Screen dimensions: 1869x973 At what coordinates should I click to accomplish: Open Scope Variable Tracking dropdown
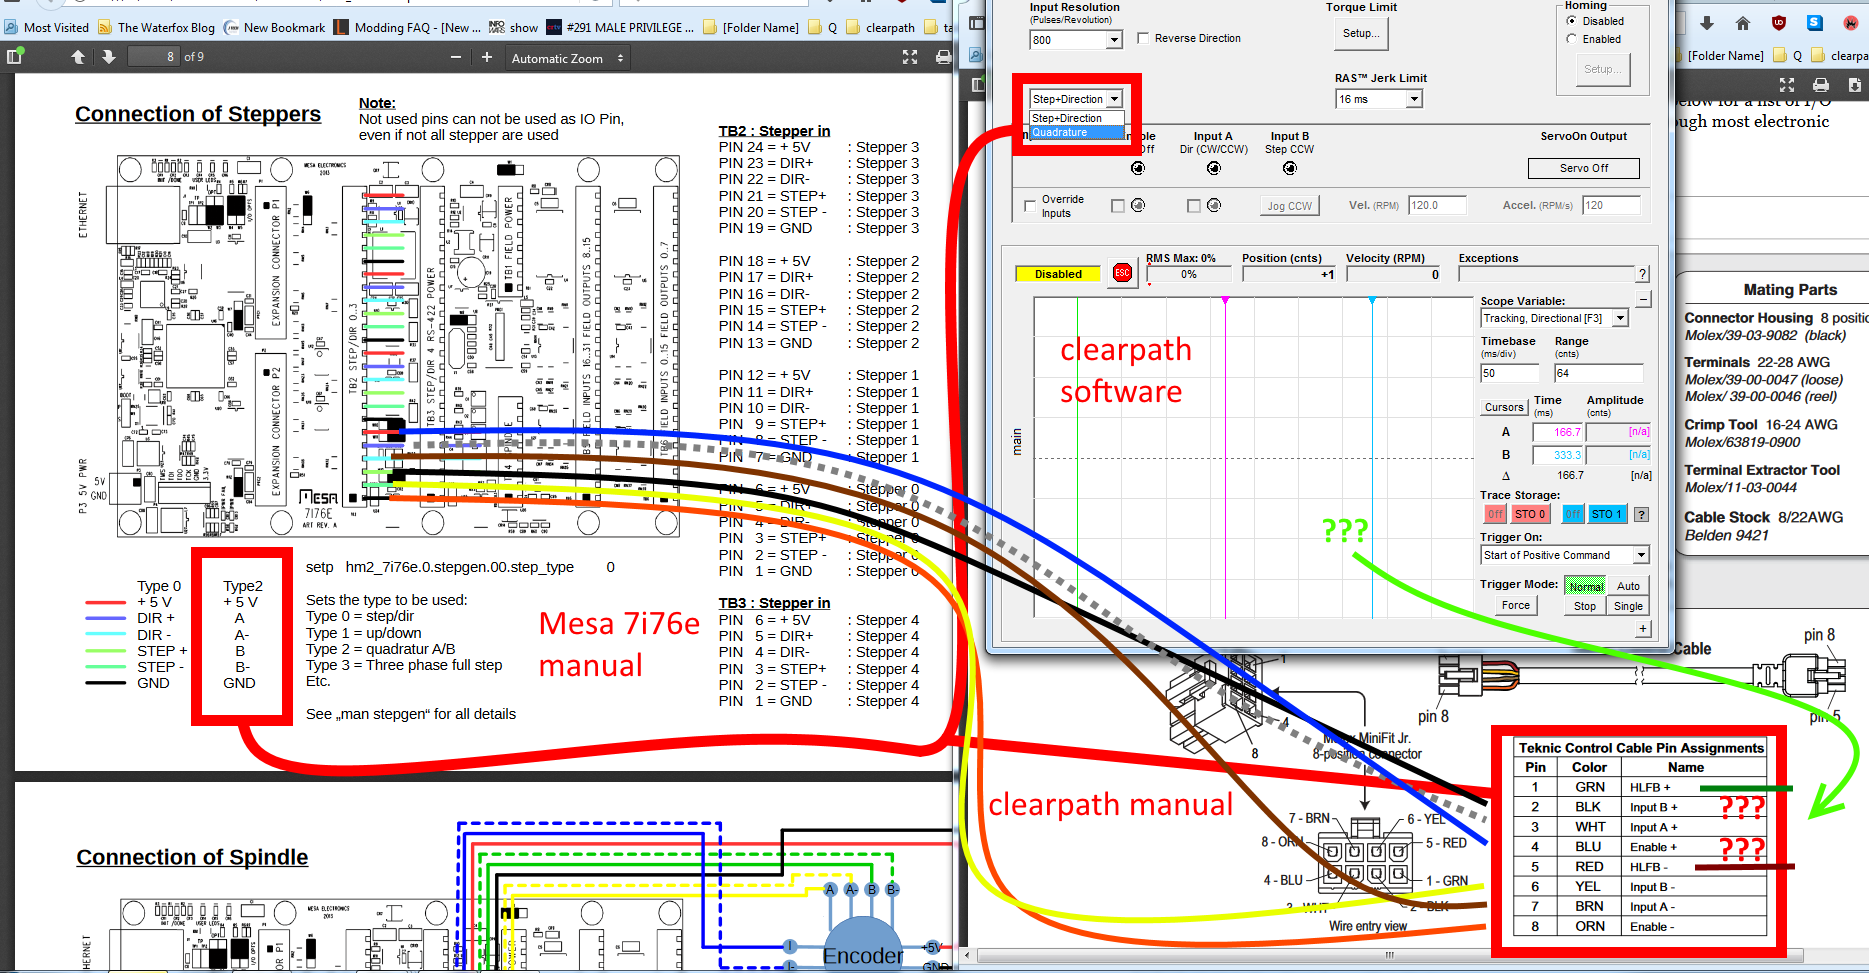pos(1621,318)
